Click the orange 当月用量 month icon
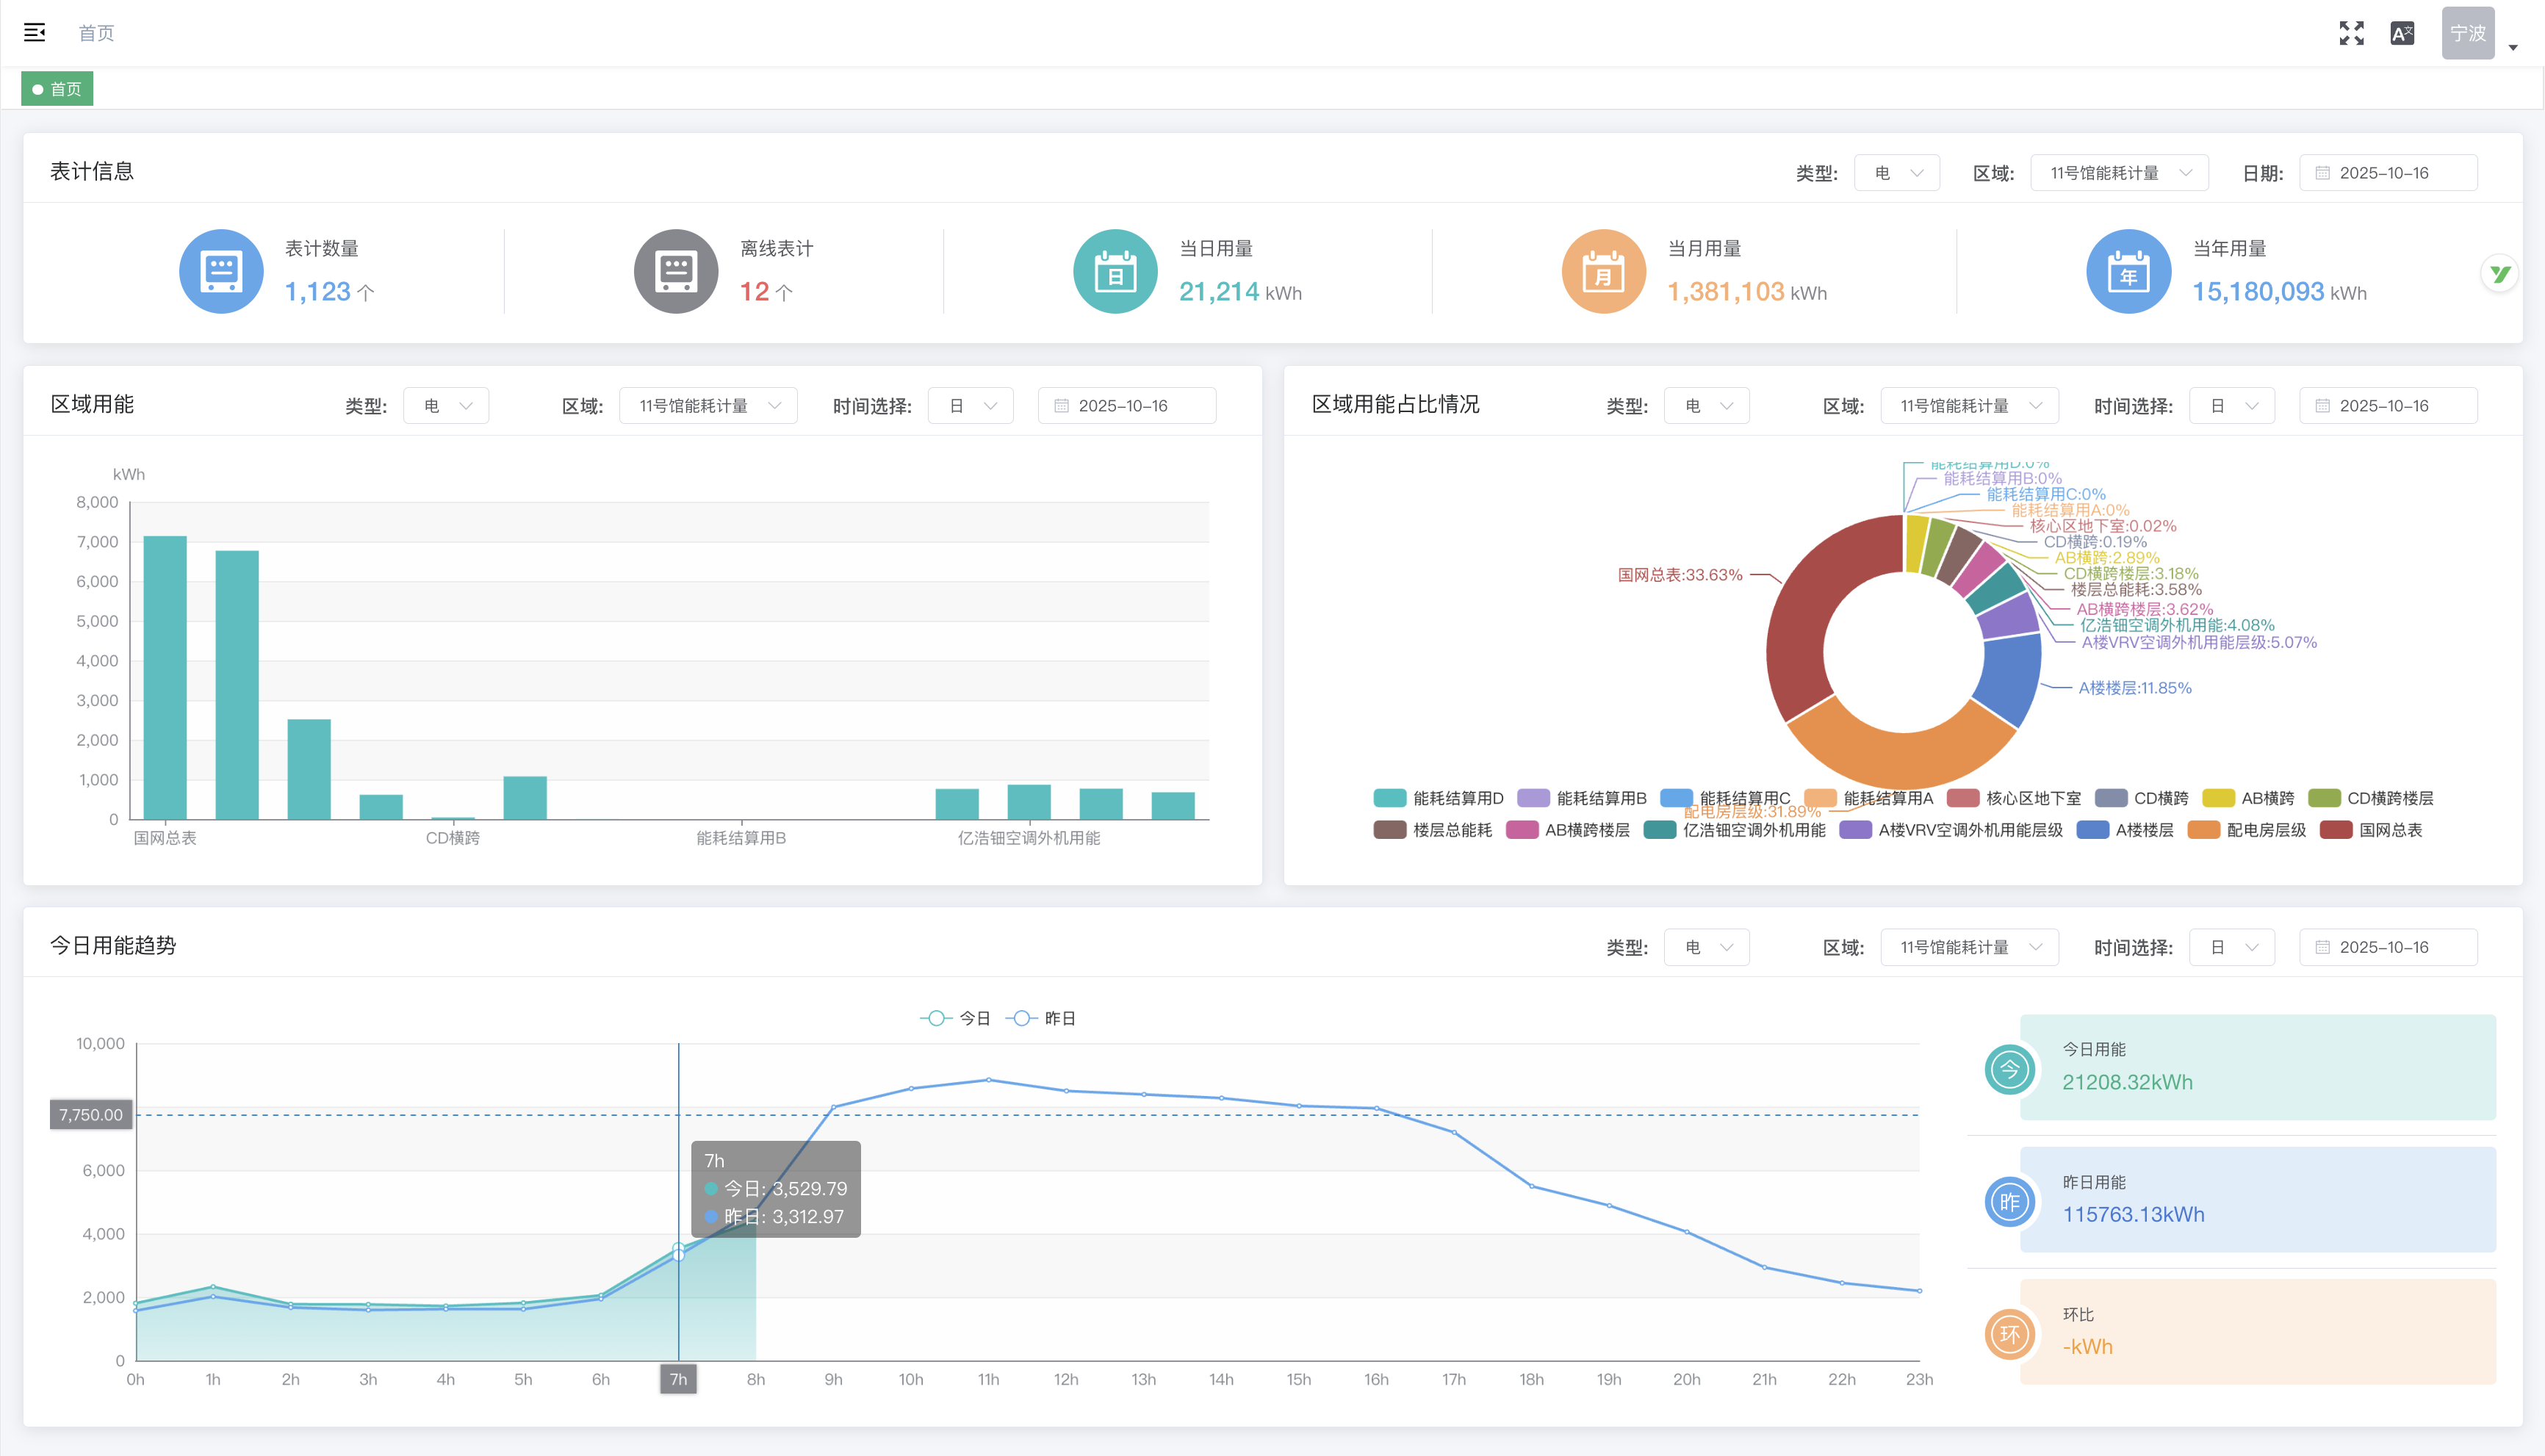The width and height of the screenshot is (2545, 1456). (1604, 271)
